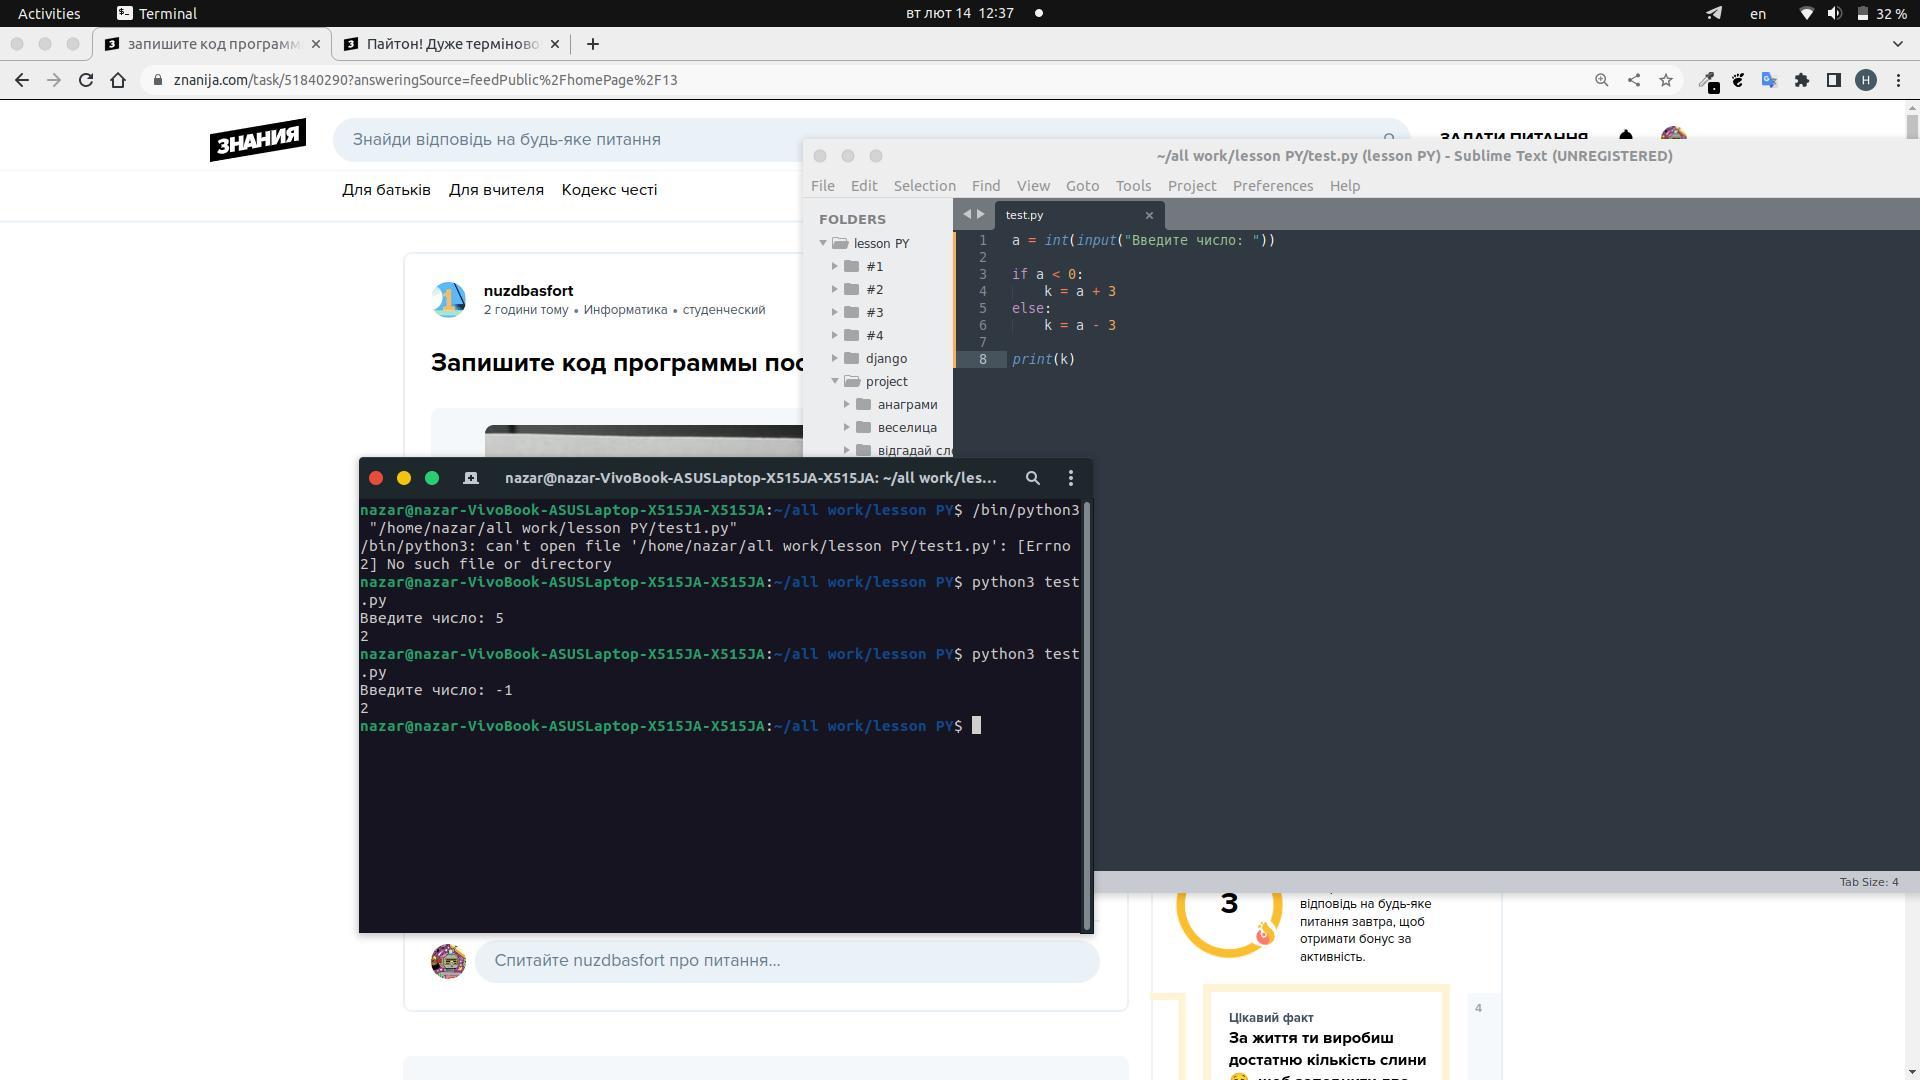Open the browser extensions puzzle icon
Viewport: 1920px width, 1080px height.
tap(1802, 80)
